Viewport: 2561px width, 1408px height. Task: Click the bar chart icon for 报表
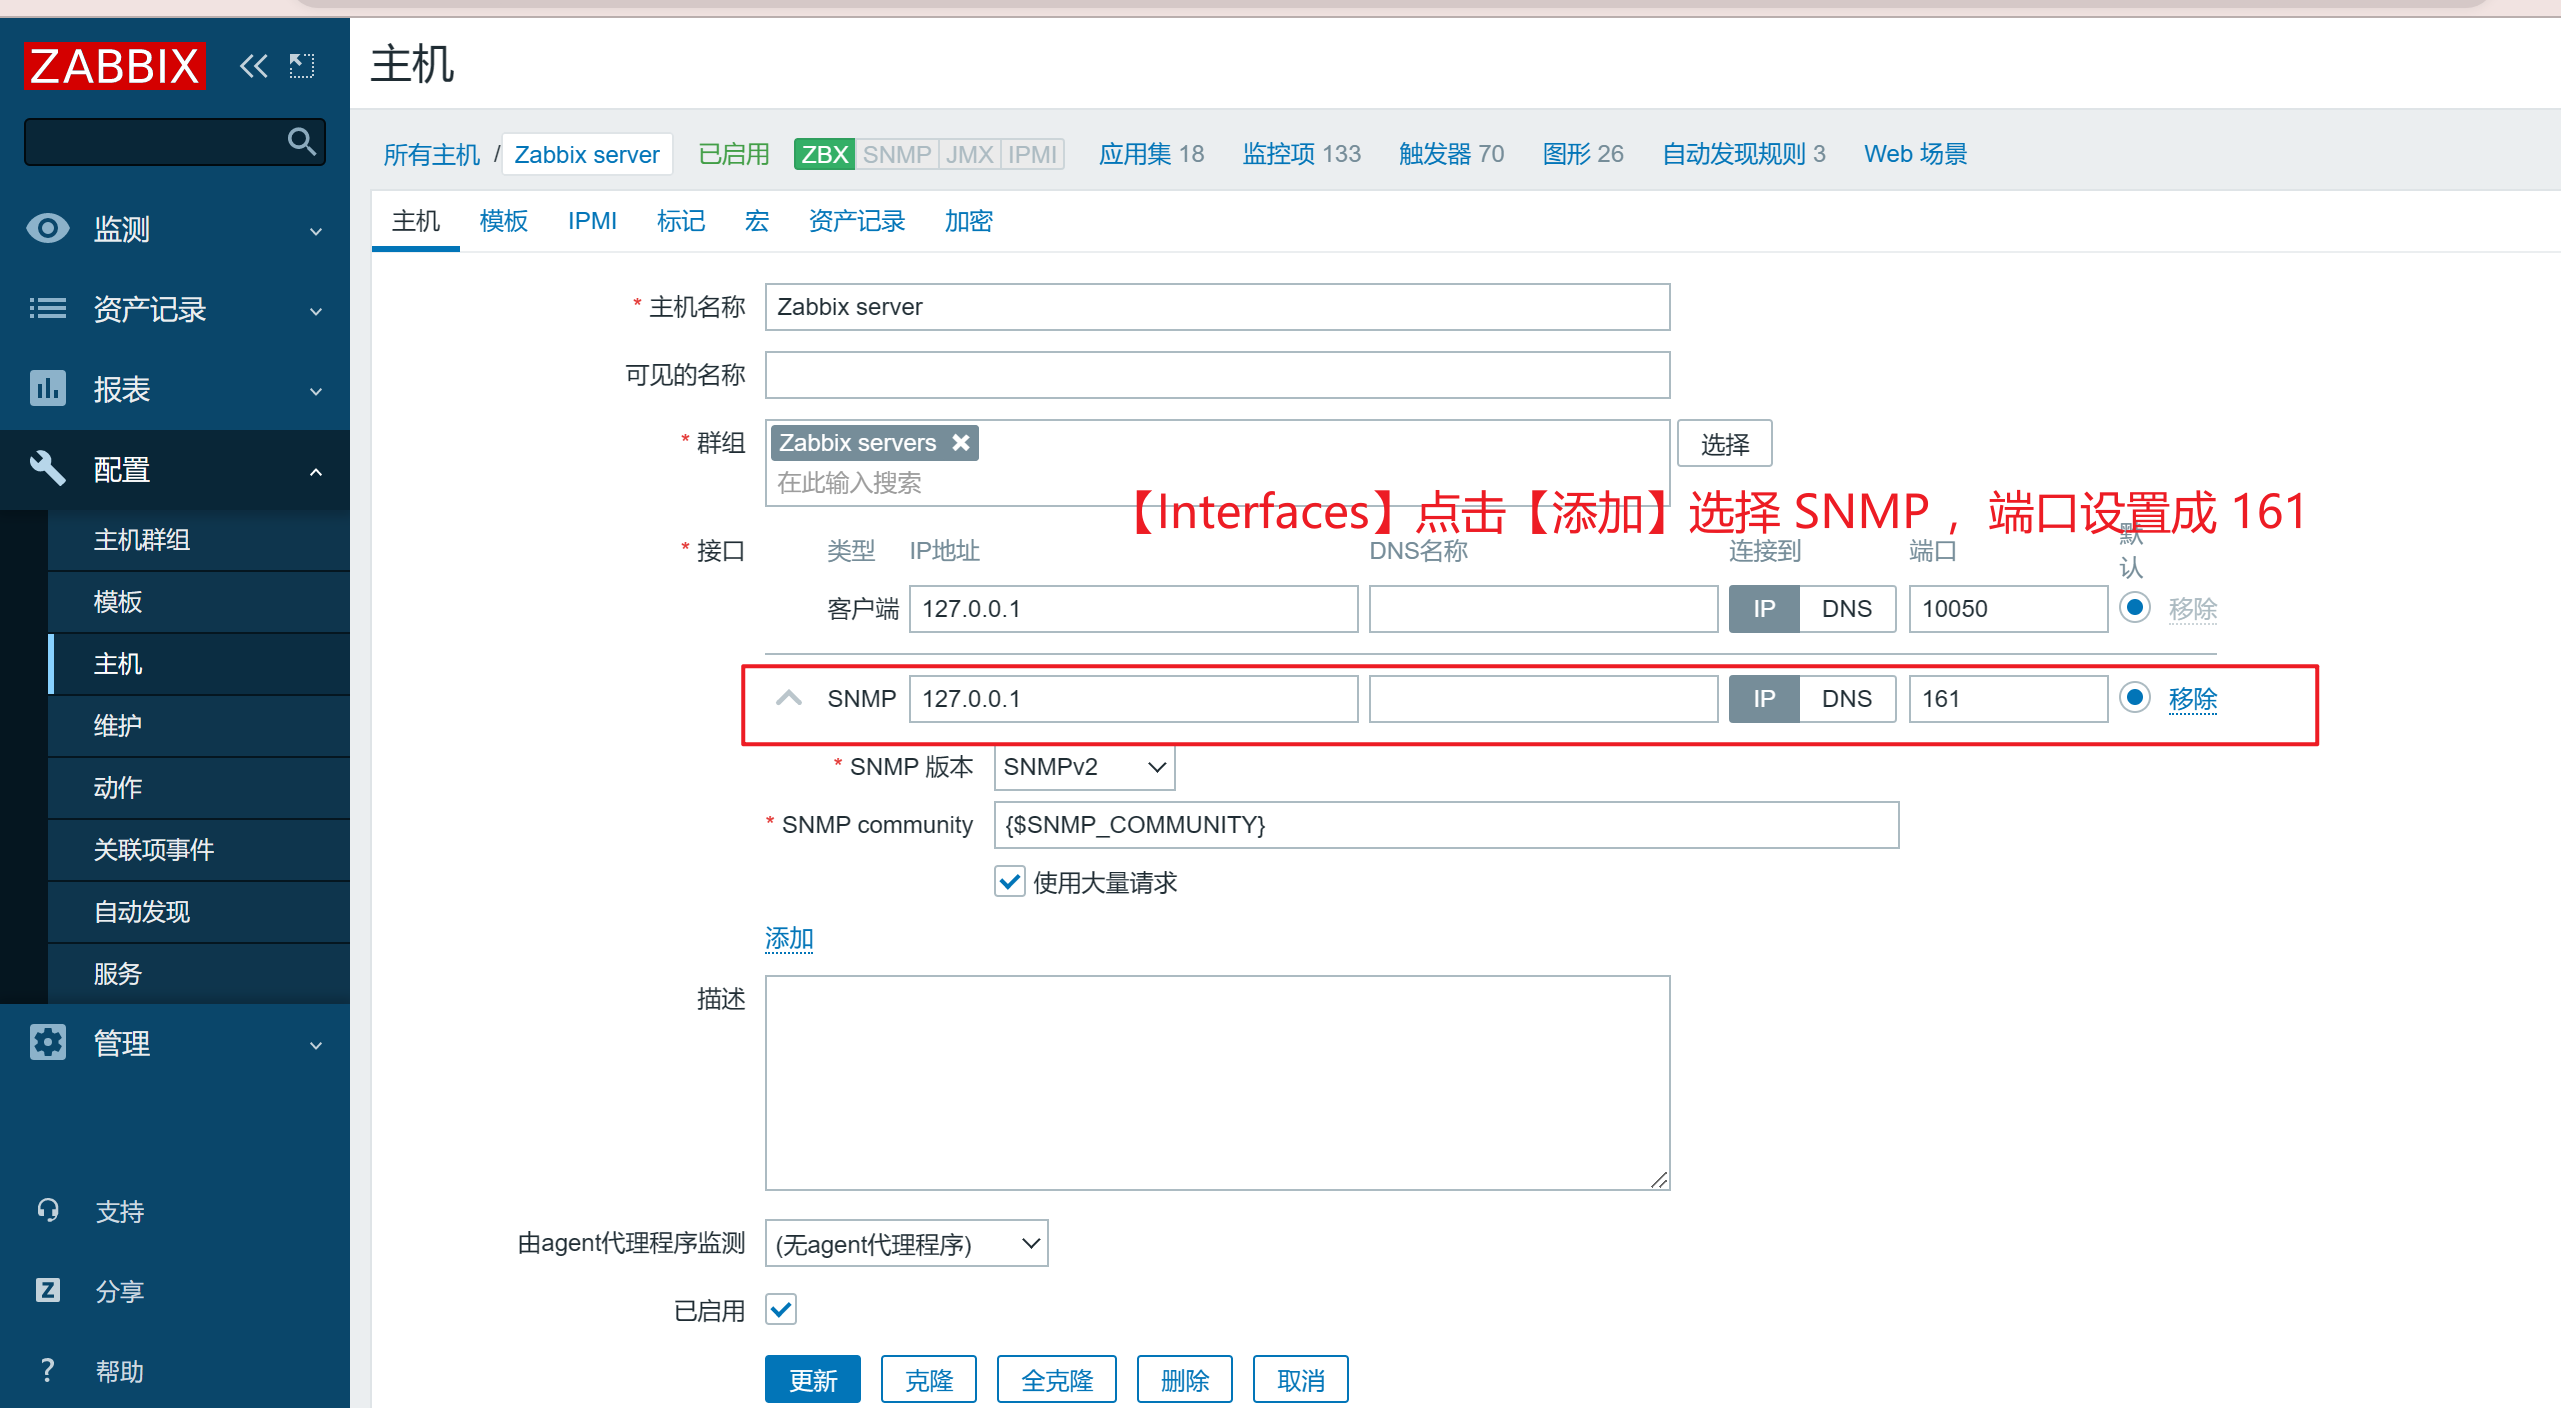coord(47,388)
